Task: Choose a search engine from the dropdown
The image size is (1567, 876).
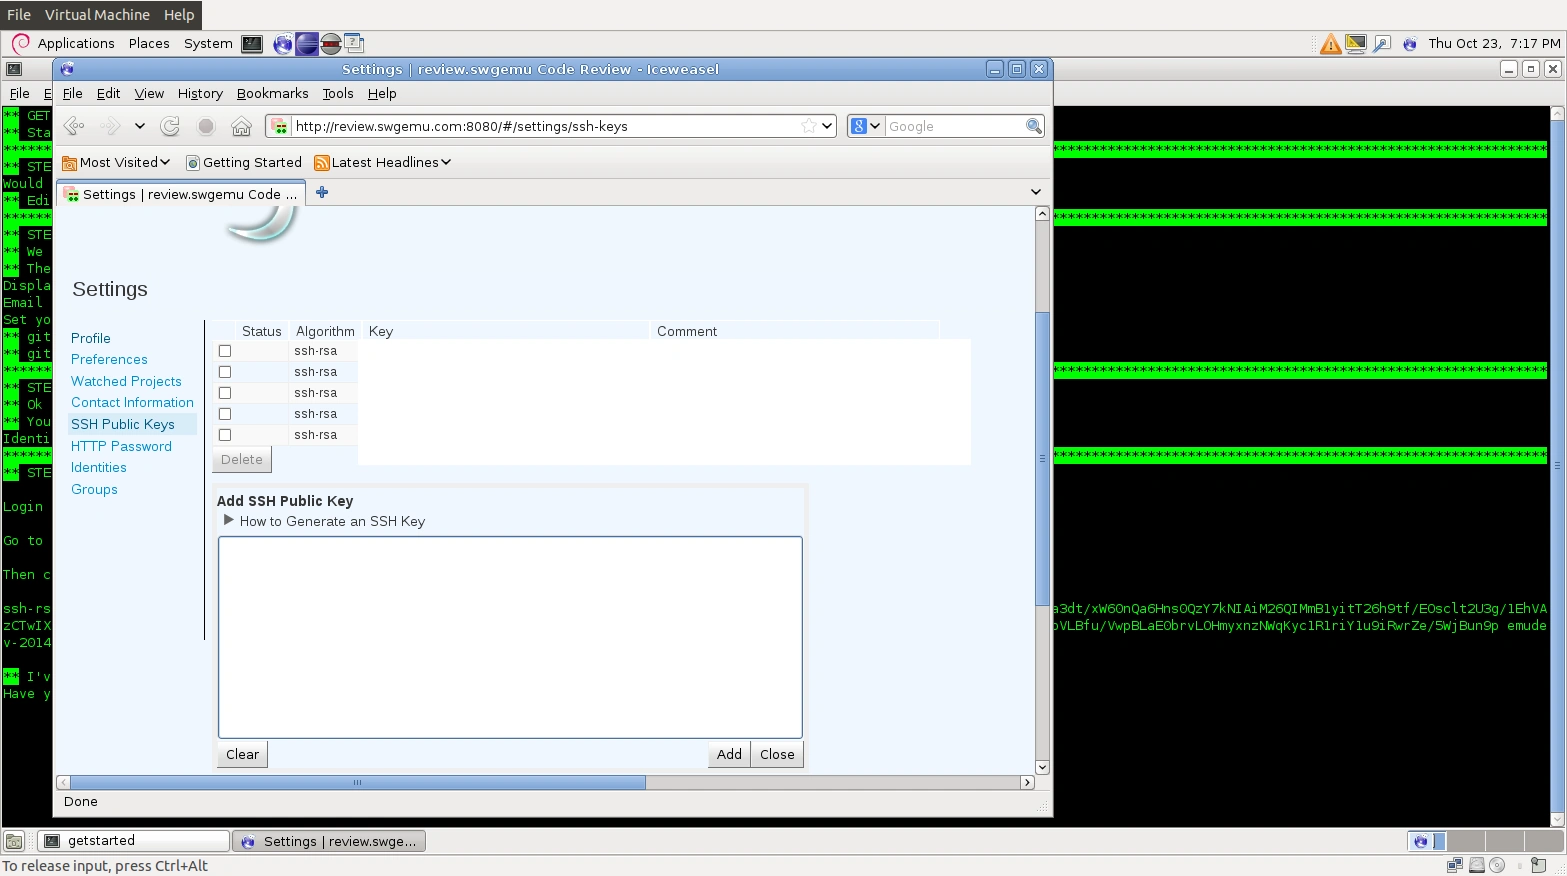Action: (866, 126)
